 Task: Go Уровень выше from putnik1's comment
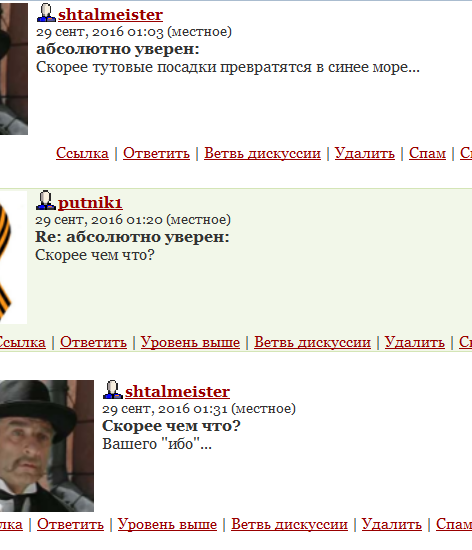(x=190, y=342)
